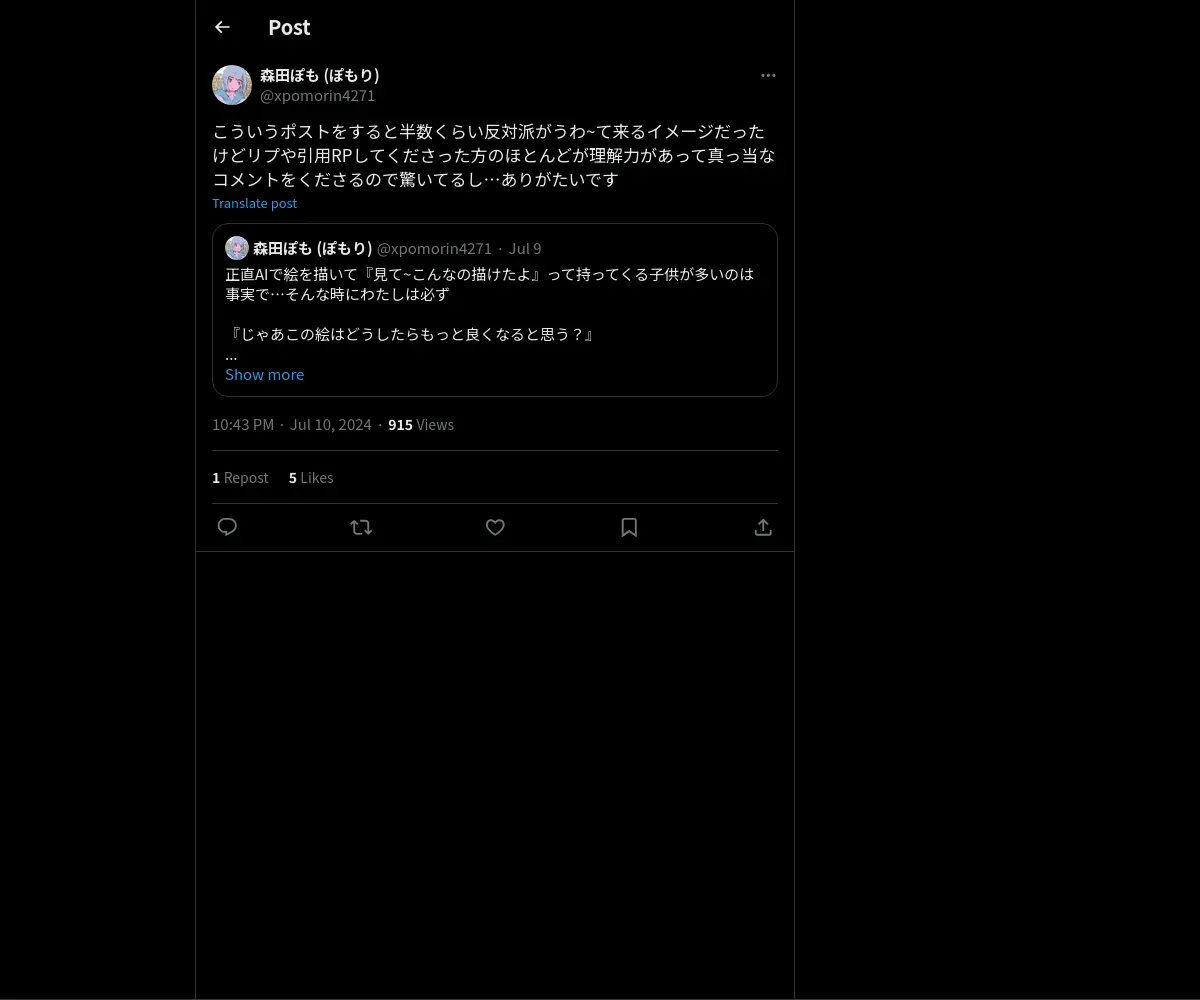Go back using the left arrow icon
This screenshot has height=1000, width=1200.
pyautogui.click(x=222, y=27)
